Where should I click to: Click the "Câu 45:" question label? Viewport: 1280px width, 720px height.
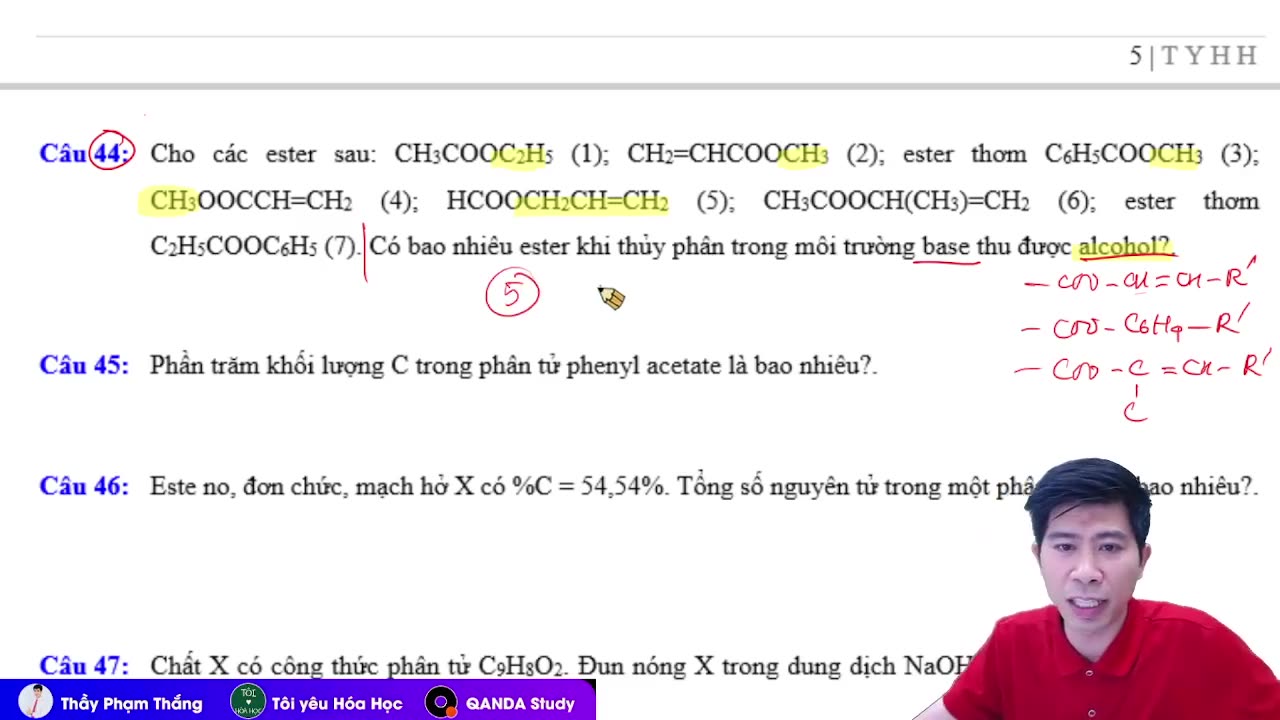point(84,366)
